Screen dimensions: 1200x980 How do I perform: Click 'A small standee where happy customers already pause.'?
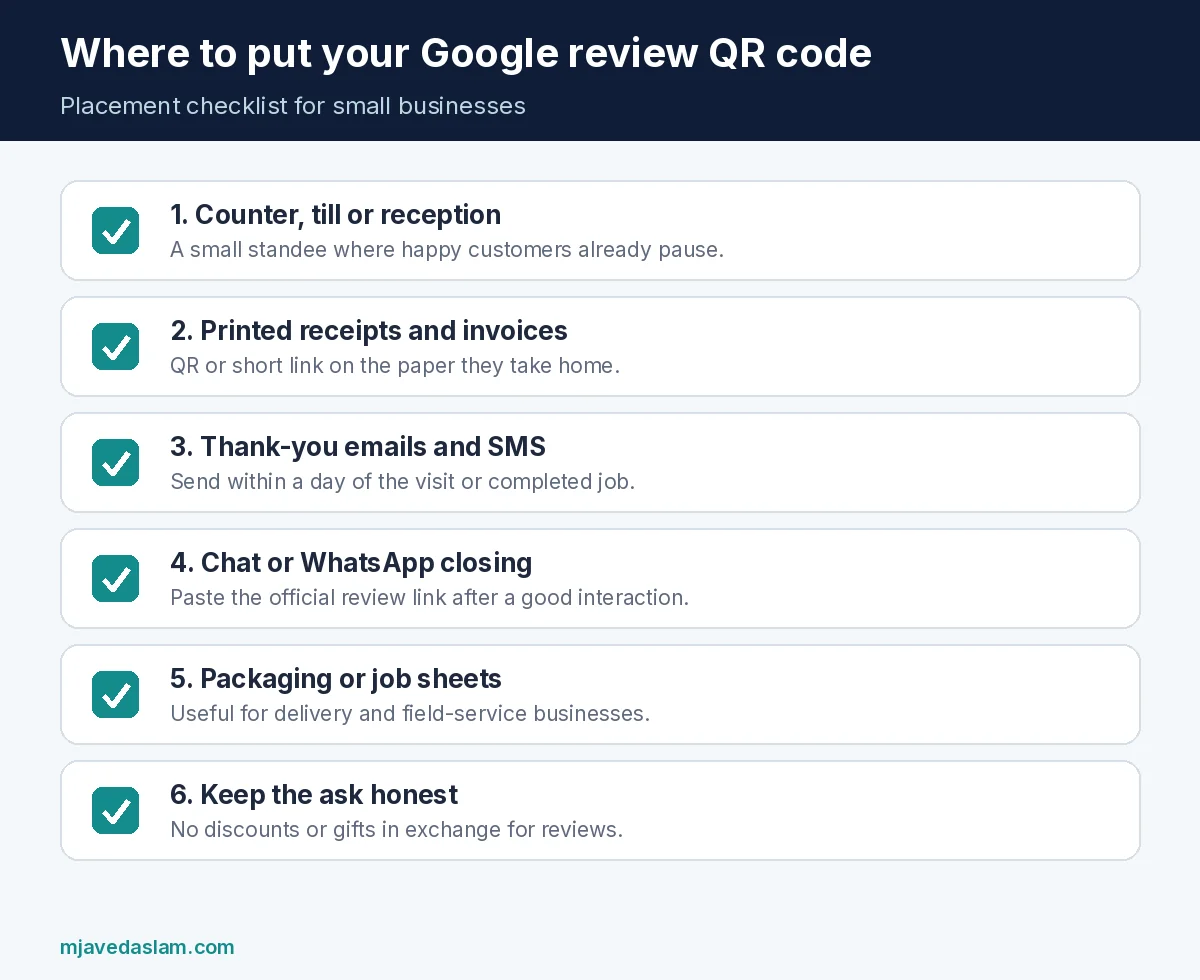click(x=447, y=250)
